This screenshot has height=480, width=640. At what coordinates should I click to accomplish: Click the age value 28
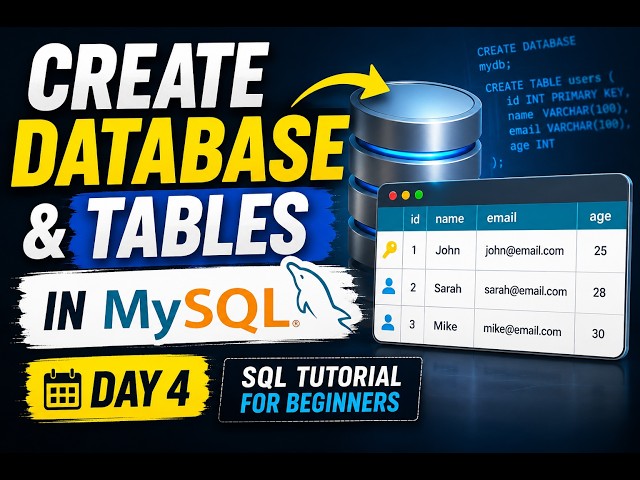click(x=599, y=292)
